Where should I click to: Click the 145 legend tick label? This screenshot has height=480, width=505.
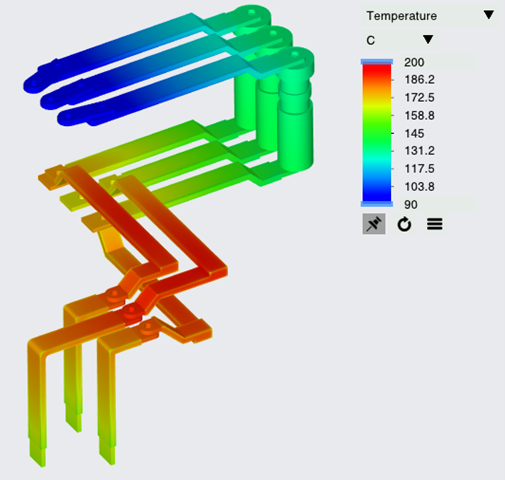pyautogui.click(x=414, y=133)
